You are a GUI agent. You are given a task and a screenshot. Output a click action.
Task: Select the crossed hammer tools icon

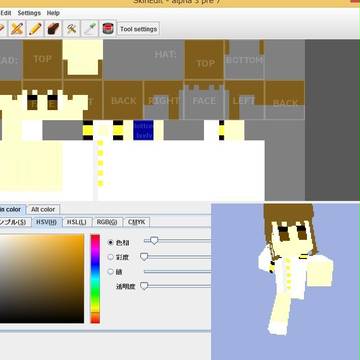[71, 29]
